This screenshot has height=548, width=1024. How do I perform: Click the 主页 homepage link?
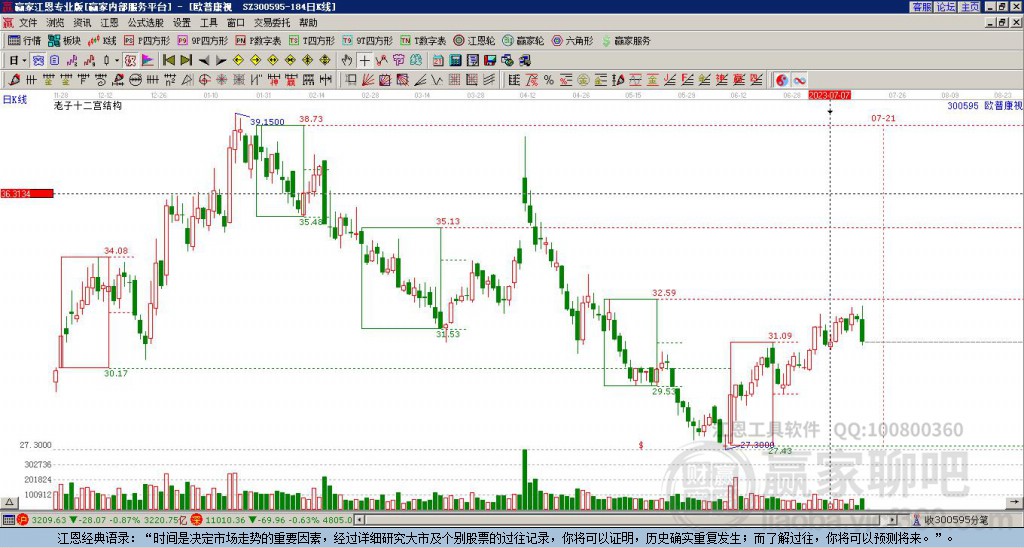click(970, 7)
